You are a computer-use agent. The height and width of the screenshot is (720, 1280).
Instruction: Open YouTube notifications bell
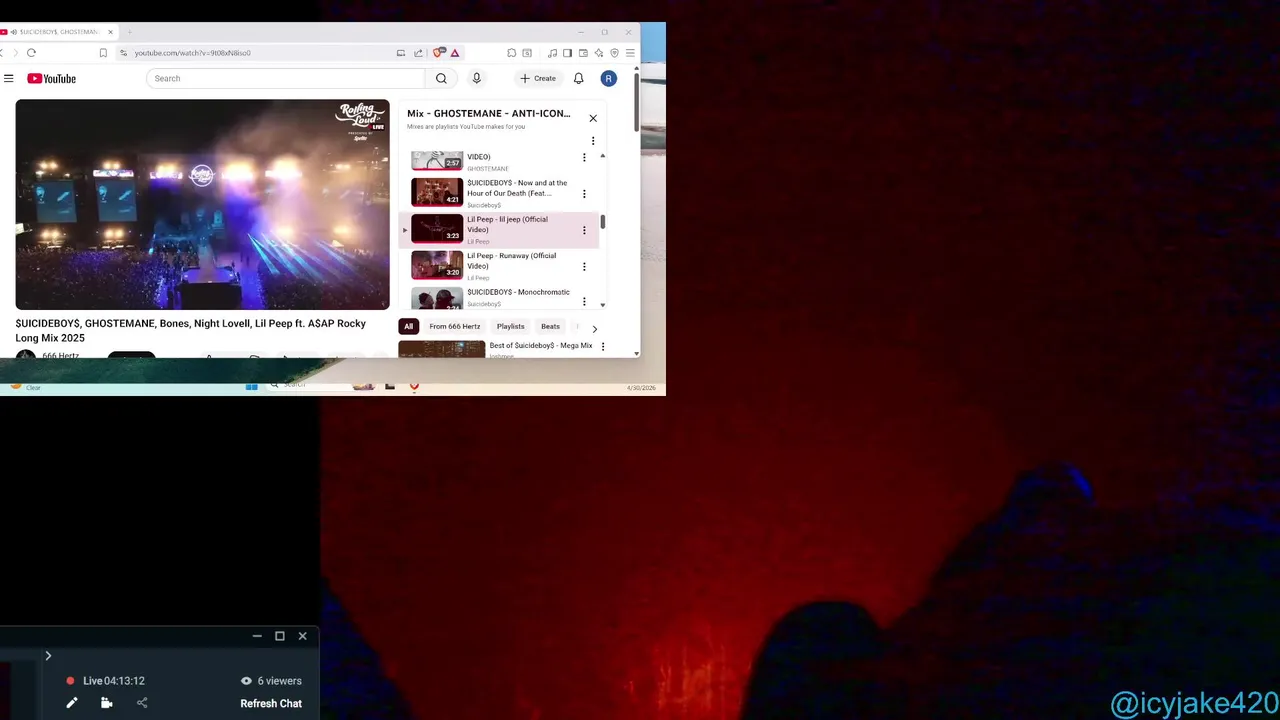[578, 78]
